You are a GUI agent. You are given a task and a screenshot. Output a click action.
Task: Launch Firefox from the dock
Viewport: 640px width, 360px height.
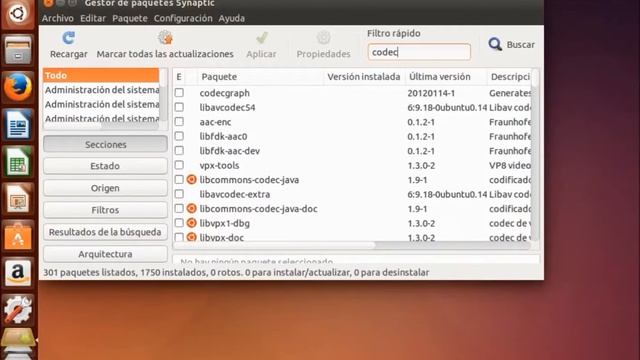[x=18, y=87]
